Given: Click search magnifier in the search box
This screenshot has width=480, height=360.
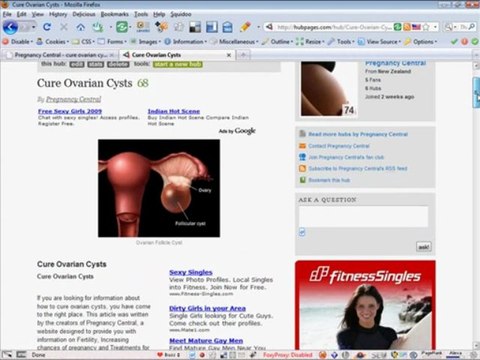Looking at the screenshot, I should (472, 27).
